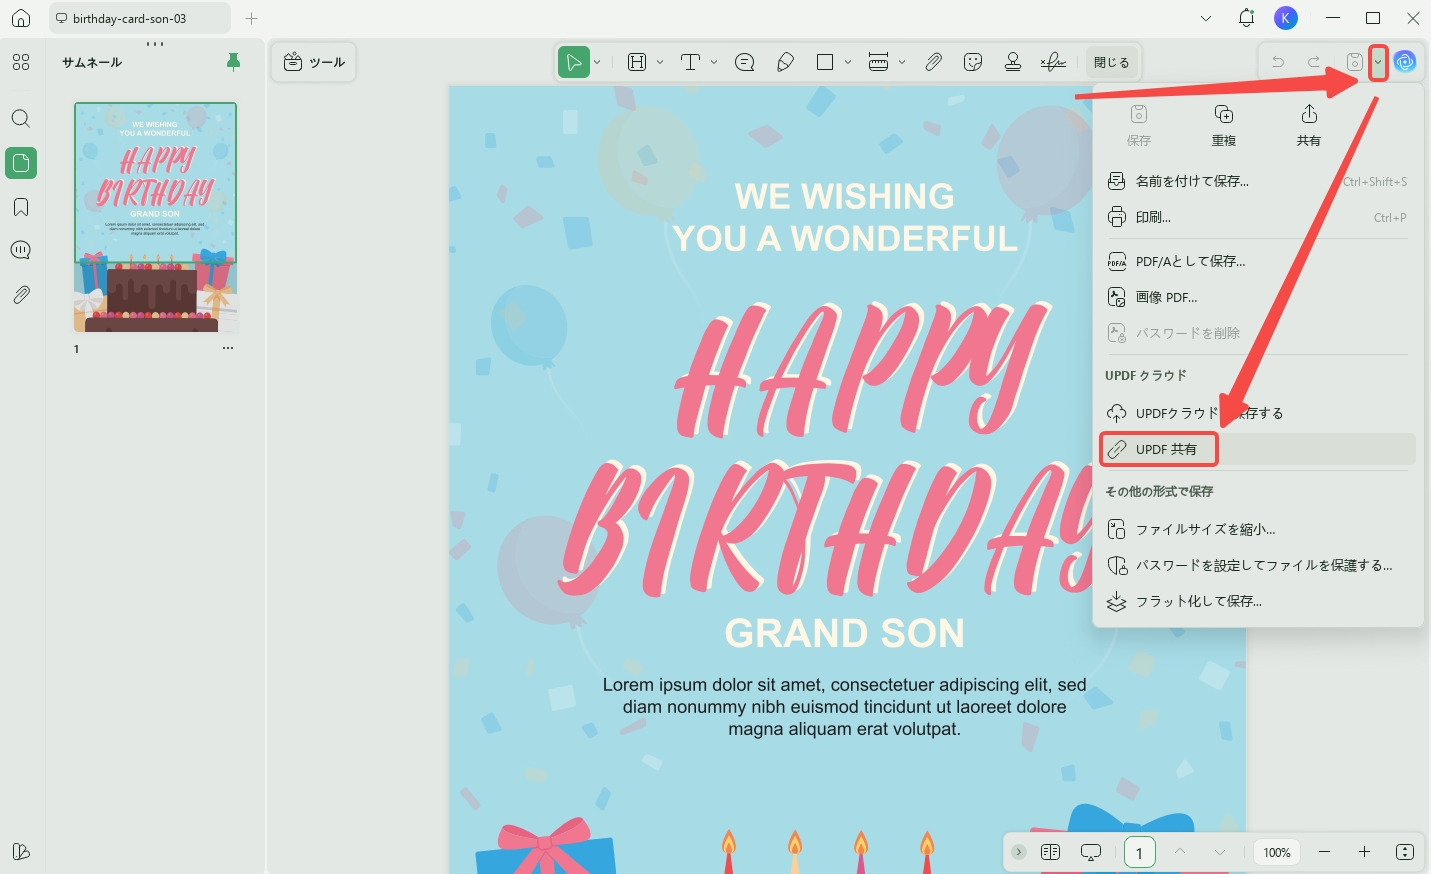Screen dimensions: 1431x874
Task: Start the slideshow presentation icon
Action: pos(1091,852)
